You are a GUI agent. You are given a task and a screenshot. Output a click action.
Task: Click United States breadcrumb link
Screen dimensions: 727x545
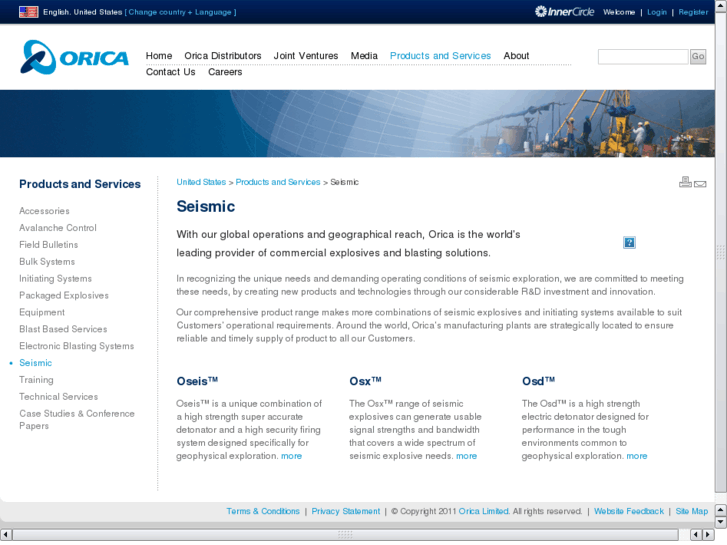[x=201, y=182]
